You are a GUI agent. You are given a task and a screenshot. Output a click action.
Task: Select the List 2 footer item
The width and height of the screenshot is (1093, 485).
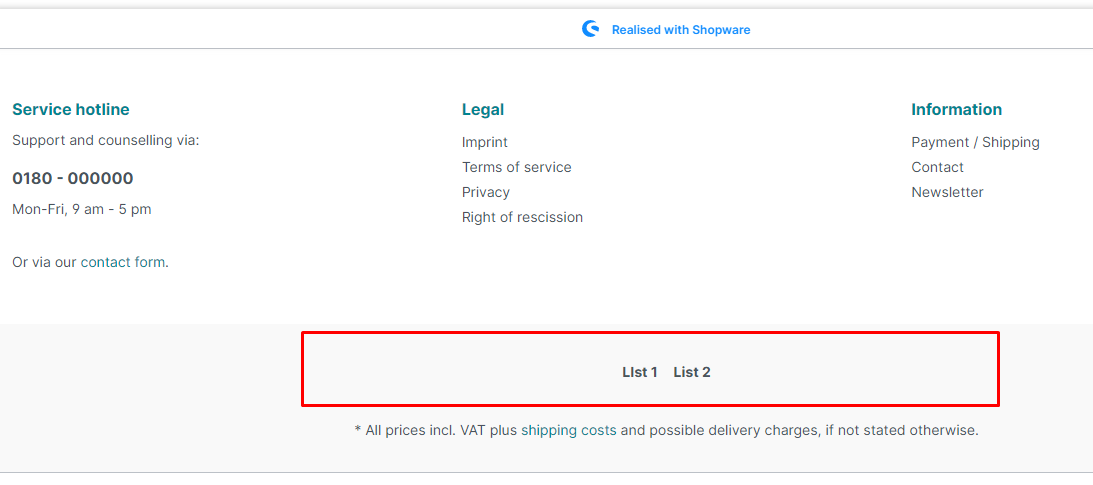pyautogui.click(x=692, y=372)
